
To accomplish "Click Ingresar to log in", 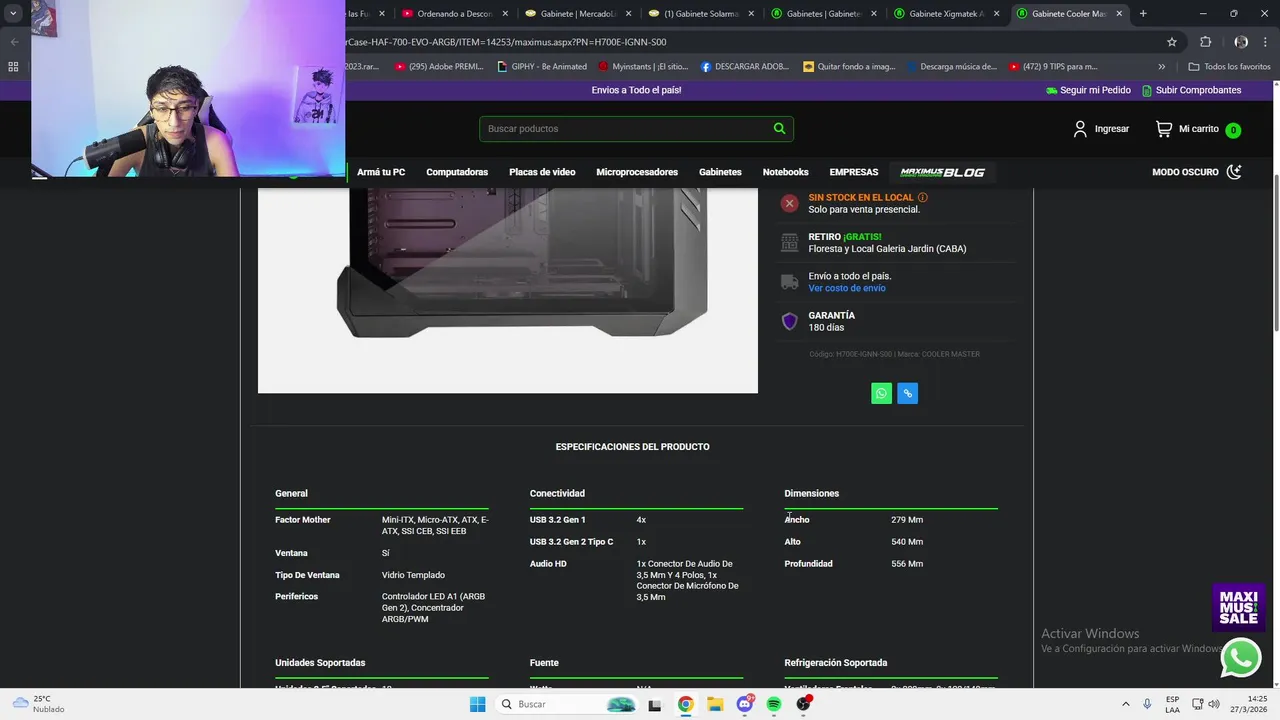I will coord(1111,129).
